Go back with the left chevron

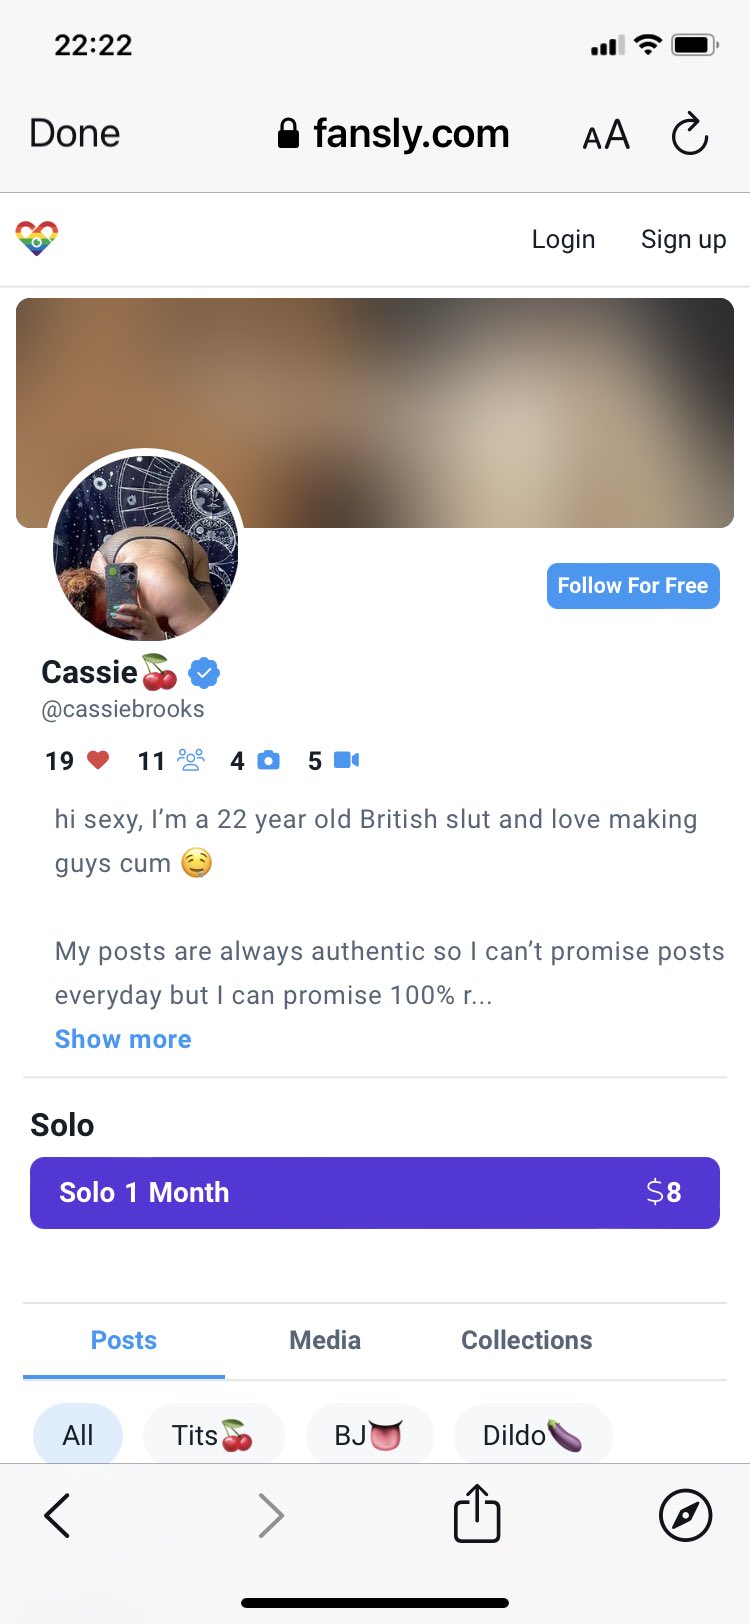pos(58,1514)
